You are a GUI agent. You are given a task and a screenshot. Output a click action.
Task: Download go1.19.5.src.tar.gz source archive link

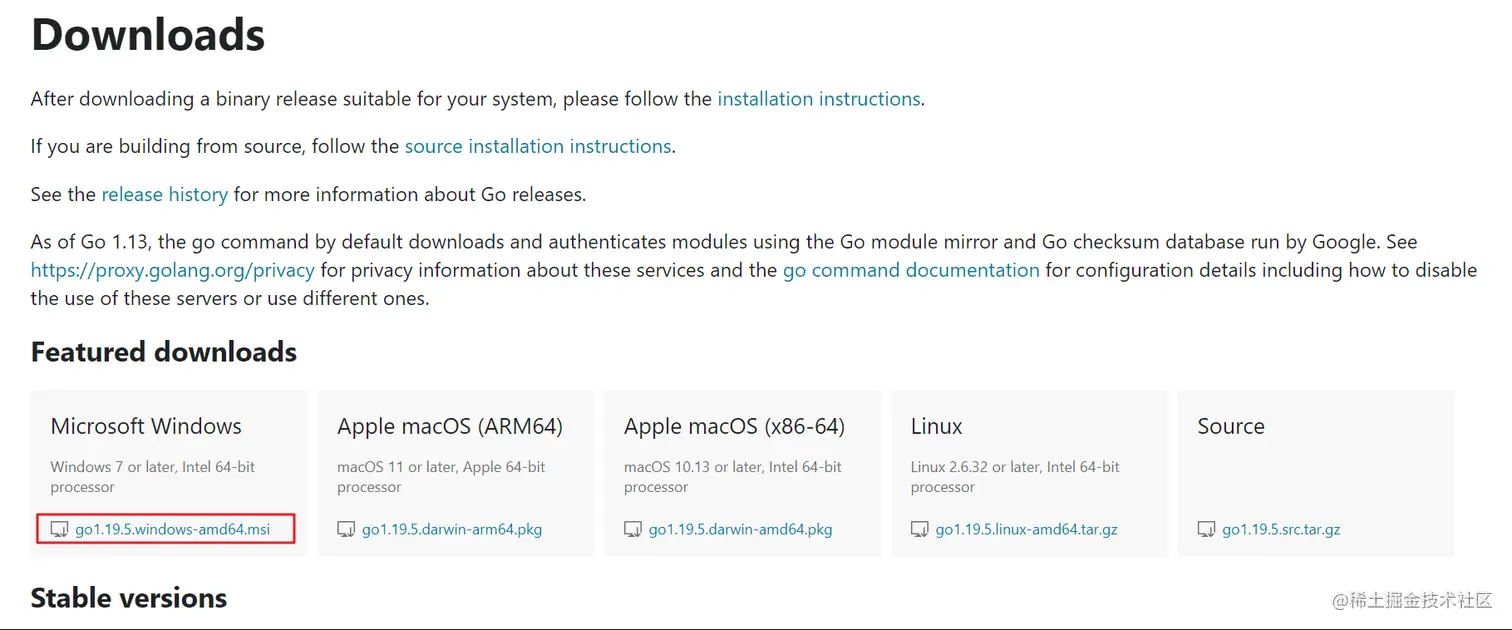coord(1281,529)
